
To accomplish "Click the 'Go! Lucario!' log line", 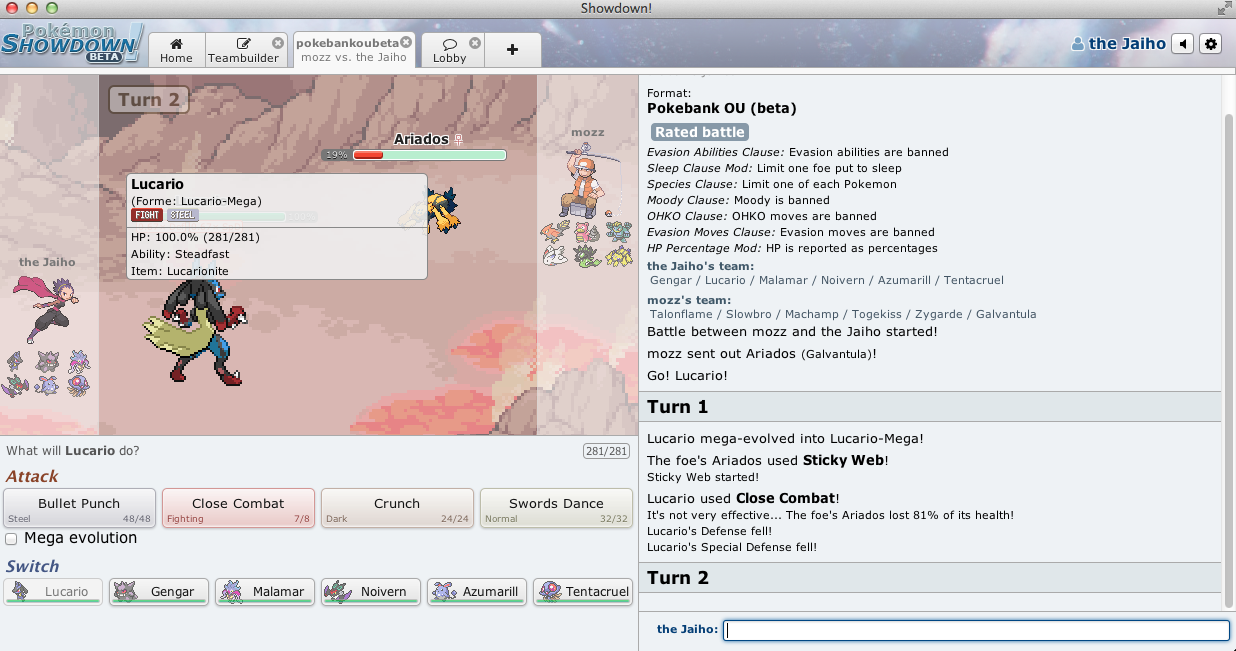I will pos(687,375).
